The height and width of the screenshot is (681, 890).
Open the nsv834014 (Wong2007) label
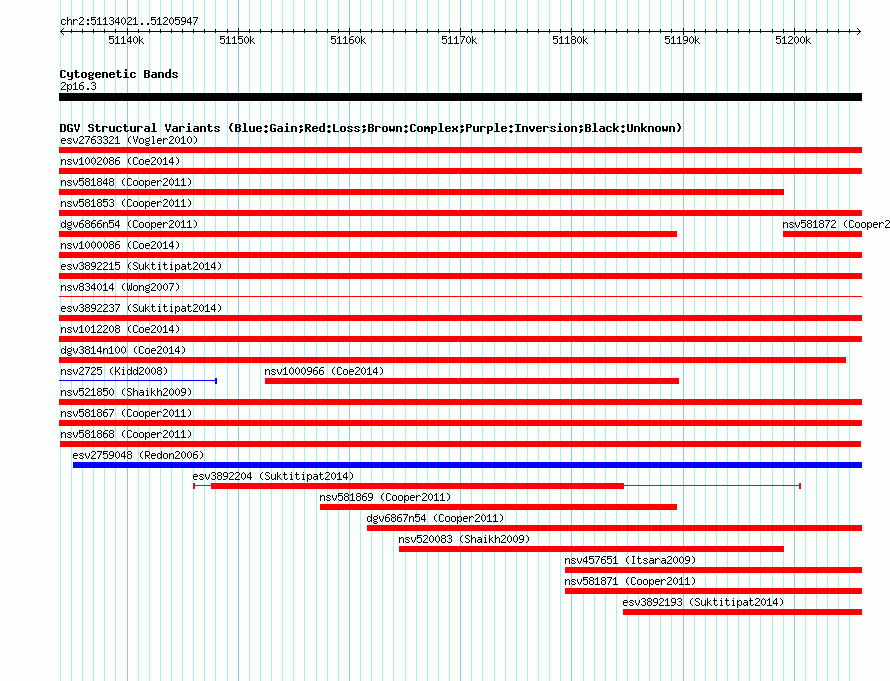(x=120, y=287)
